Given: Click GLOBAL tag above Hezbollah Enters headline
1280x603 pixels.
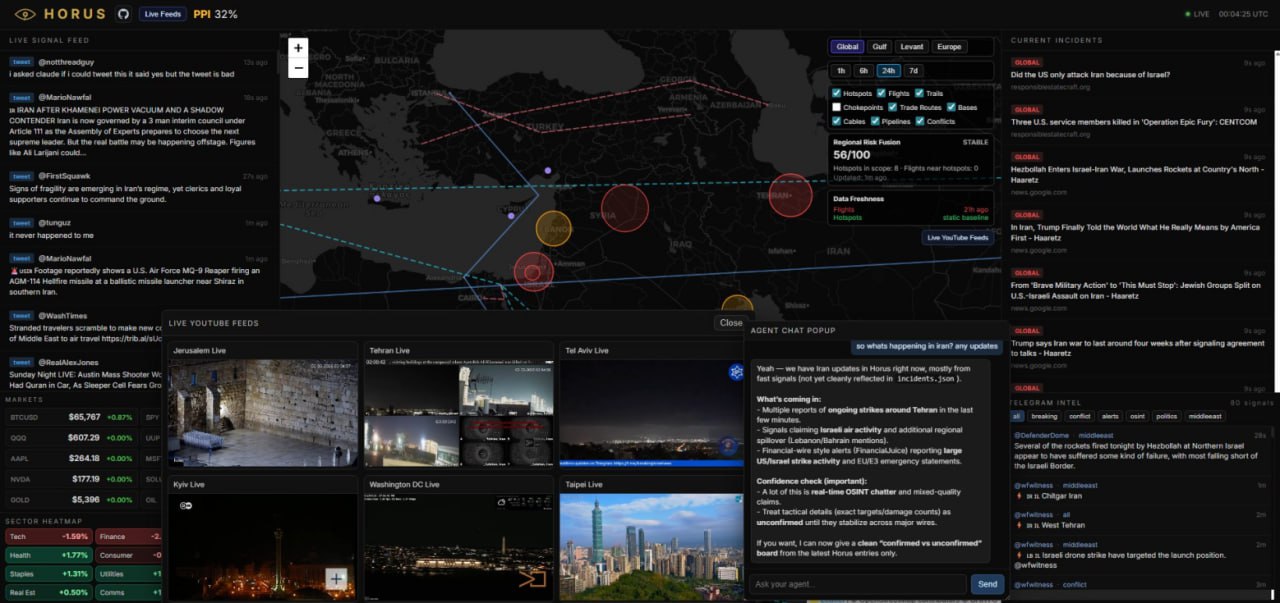Looking at the screenshot, I should point(1027,157).
